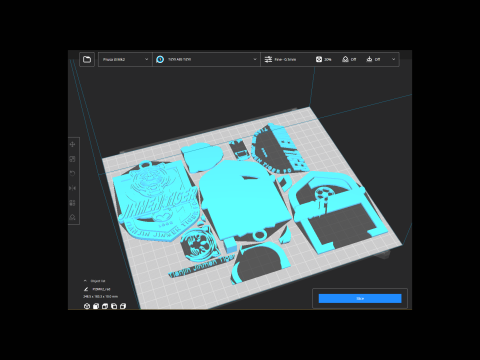
Task: Switch to the 3D view camera icon
Action: pyautogui.click(x=87, y=306)
